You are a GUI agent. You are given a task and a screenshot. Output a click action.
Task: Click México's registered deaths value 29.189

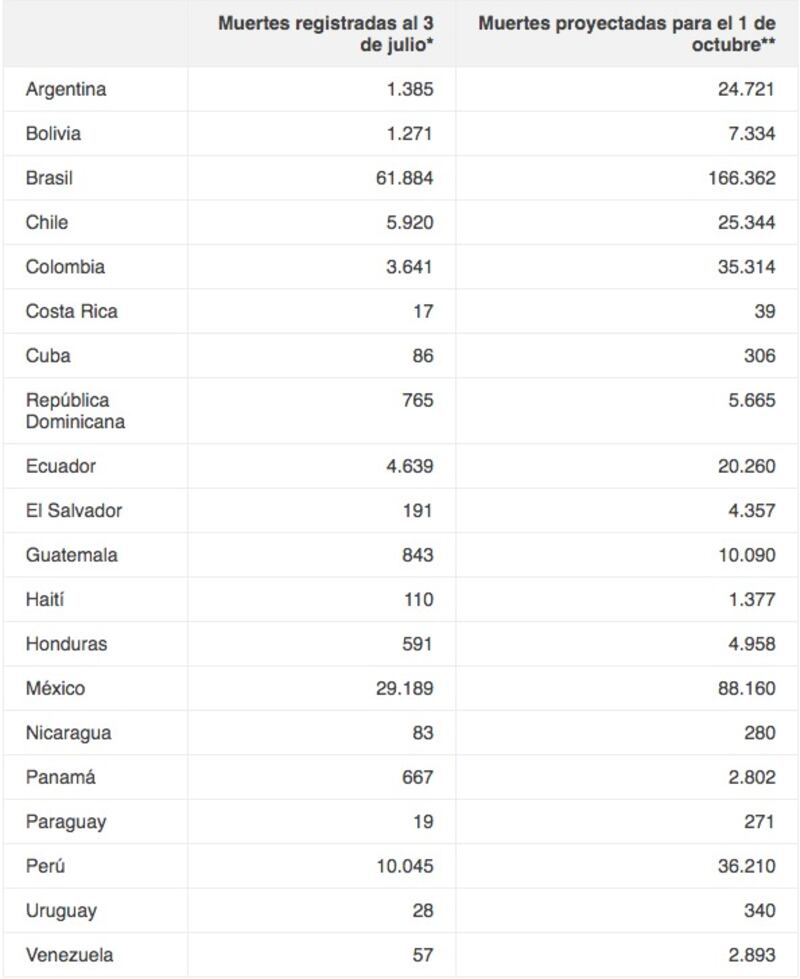point(404,688)
